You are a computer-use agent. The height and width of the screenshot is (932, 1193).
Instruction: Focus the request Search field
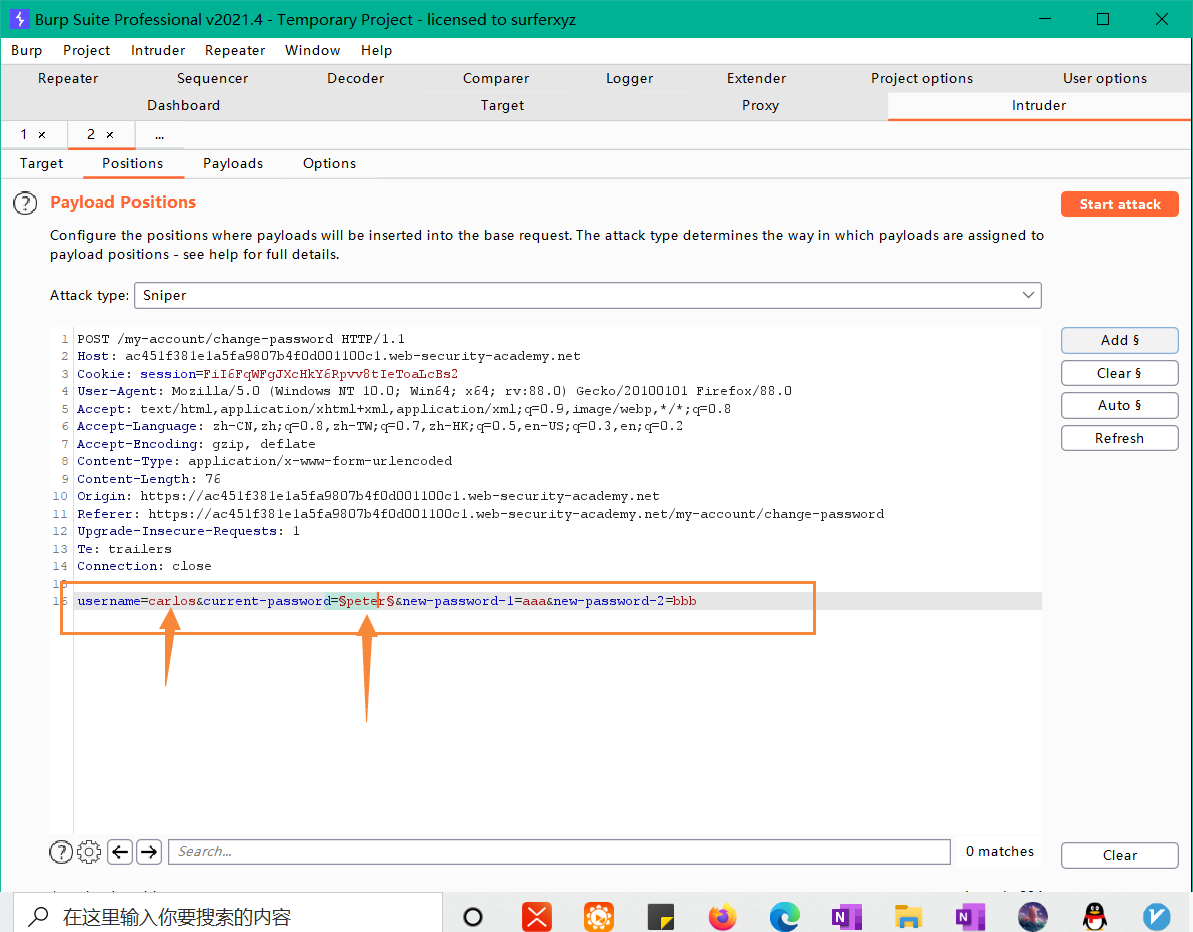(x=559, y=852)
